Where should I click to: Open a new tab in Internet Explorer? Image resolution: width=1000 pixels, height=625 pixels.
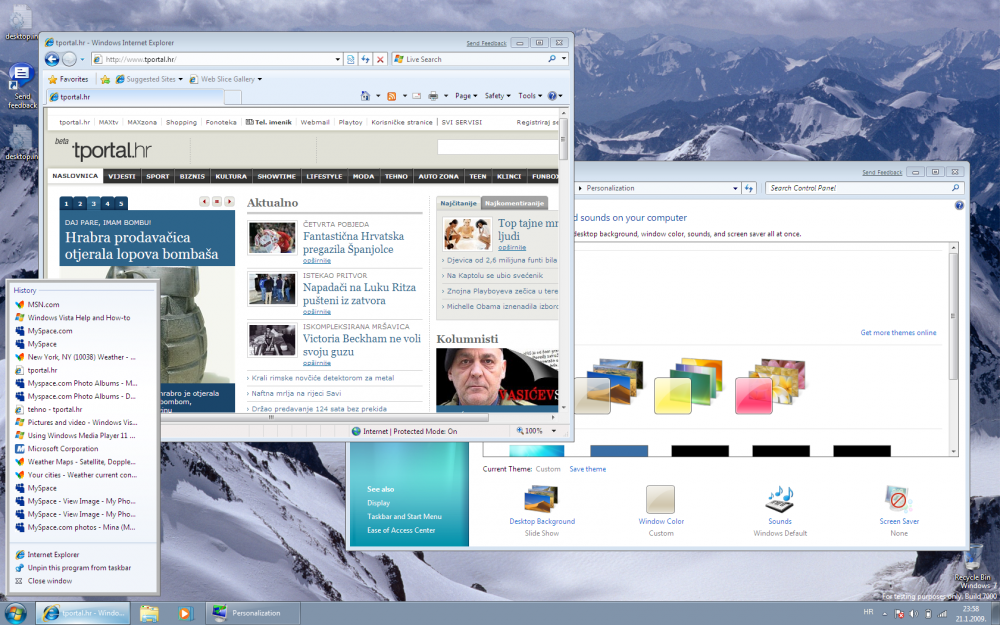233,97
